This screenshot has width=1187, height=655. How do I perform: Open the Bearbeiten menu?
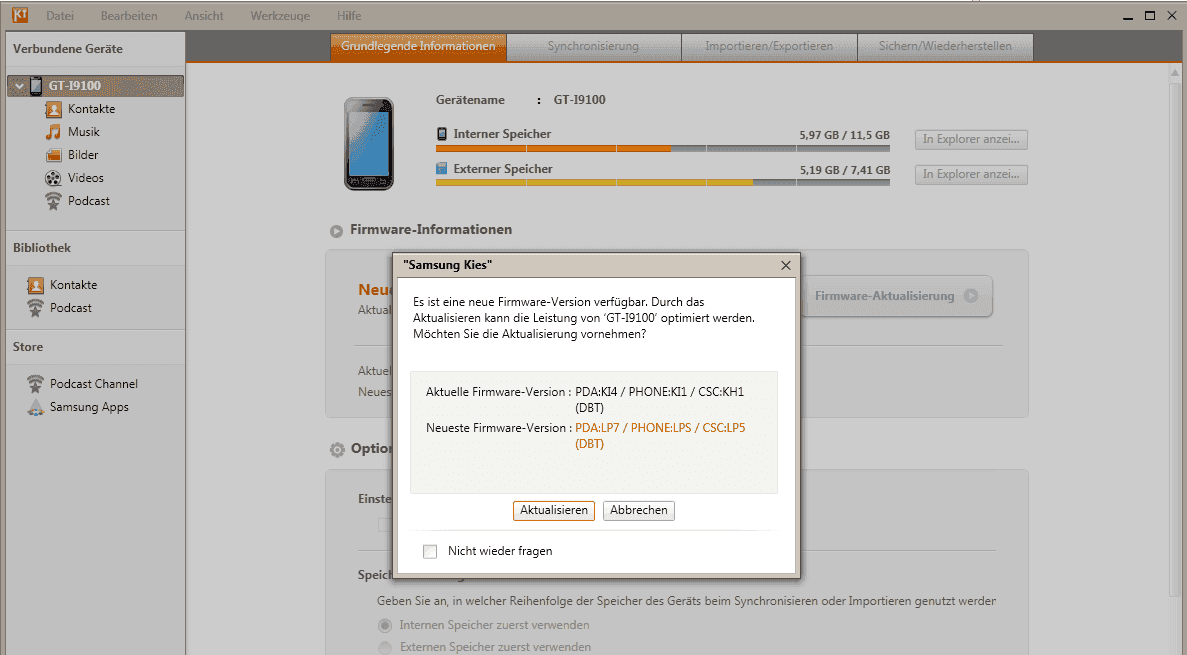point(129,16)
